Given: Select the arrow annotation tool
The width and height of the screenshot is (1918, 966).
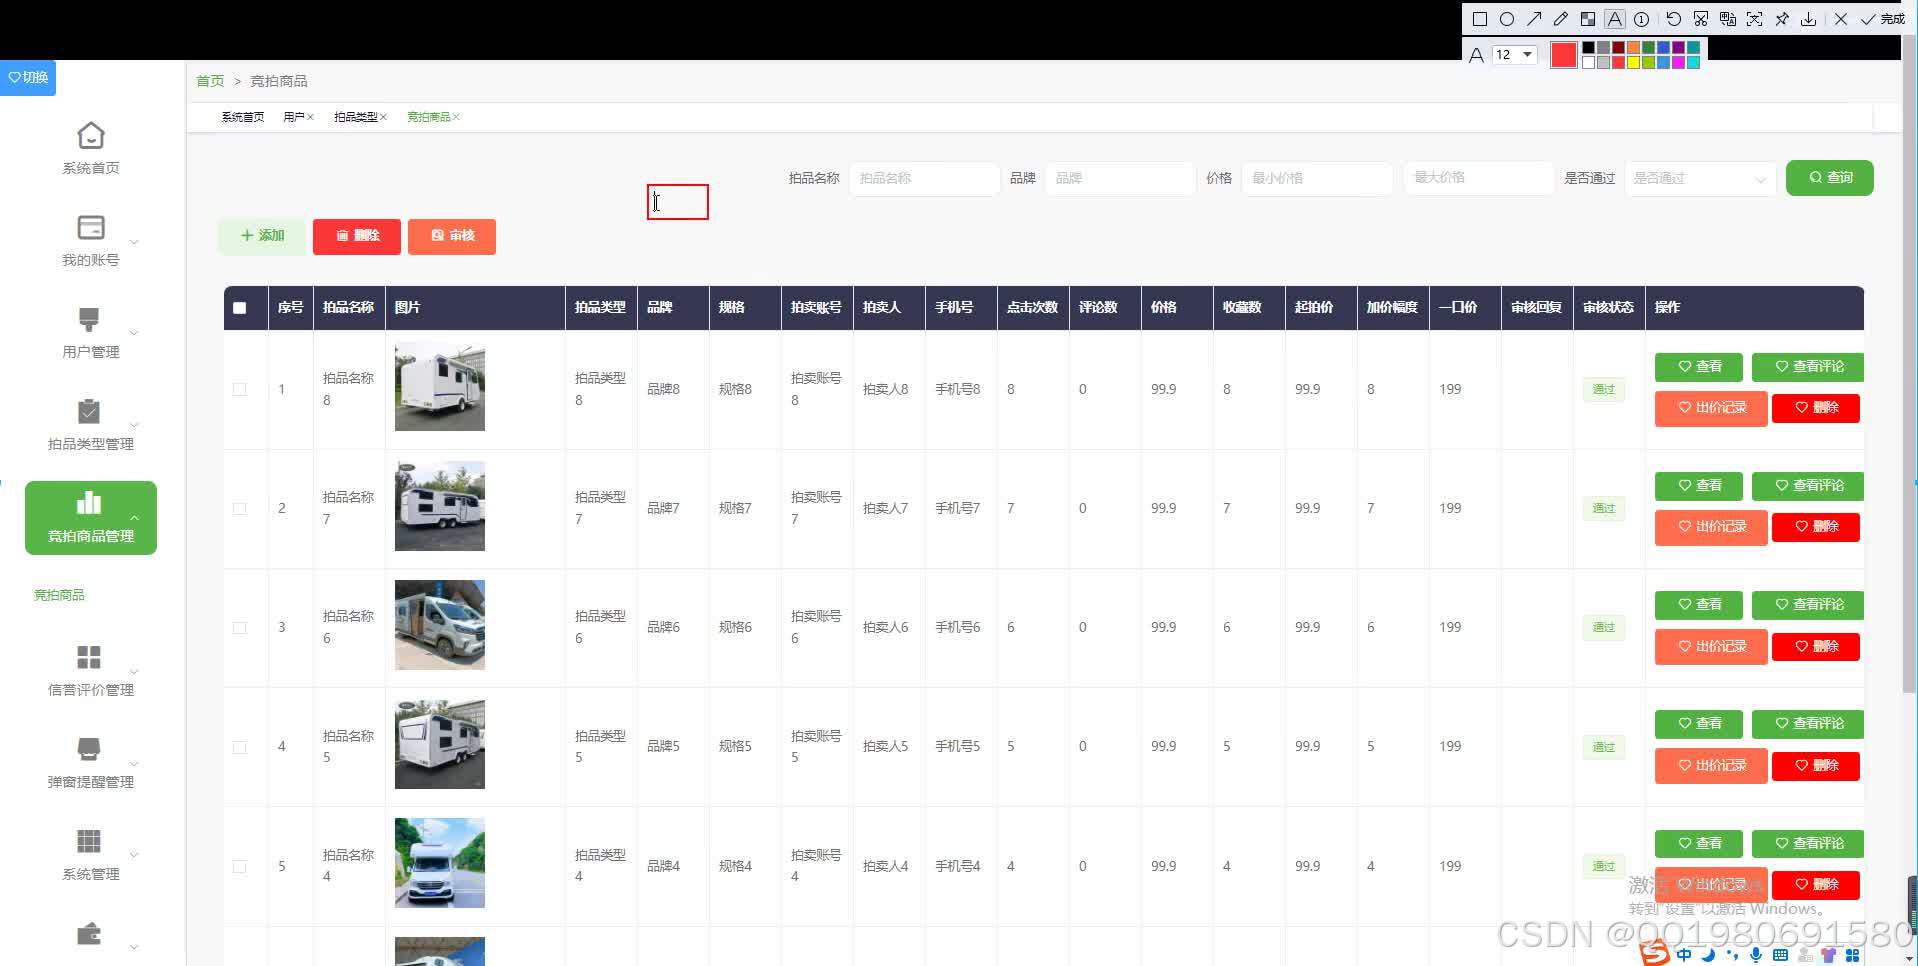Looking at the screenshot, I should [1534, 19].
